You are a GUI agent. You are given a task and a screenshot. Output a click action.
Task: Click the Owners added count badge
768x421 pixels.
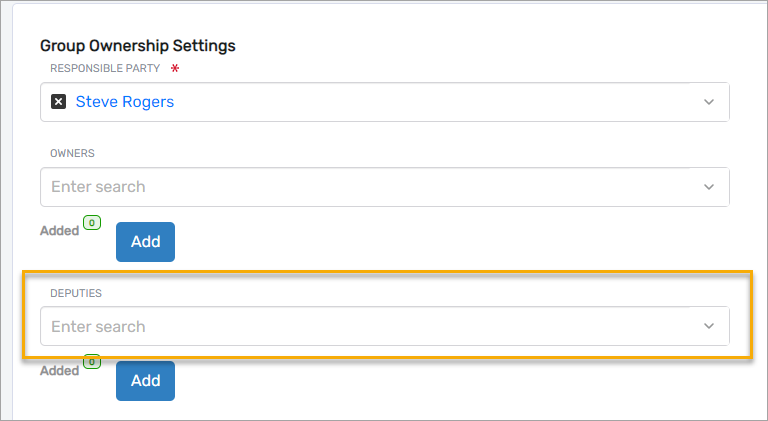pyautogui.click(x=93, y=223)
